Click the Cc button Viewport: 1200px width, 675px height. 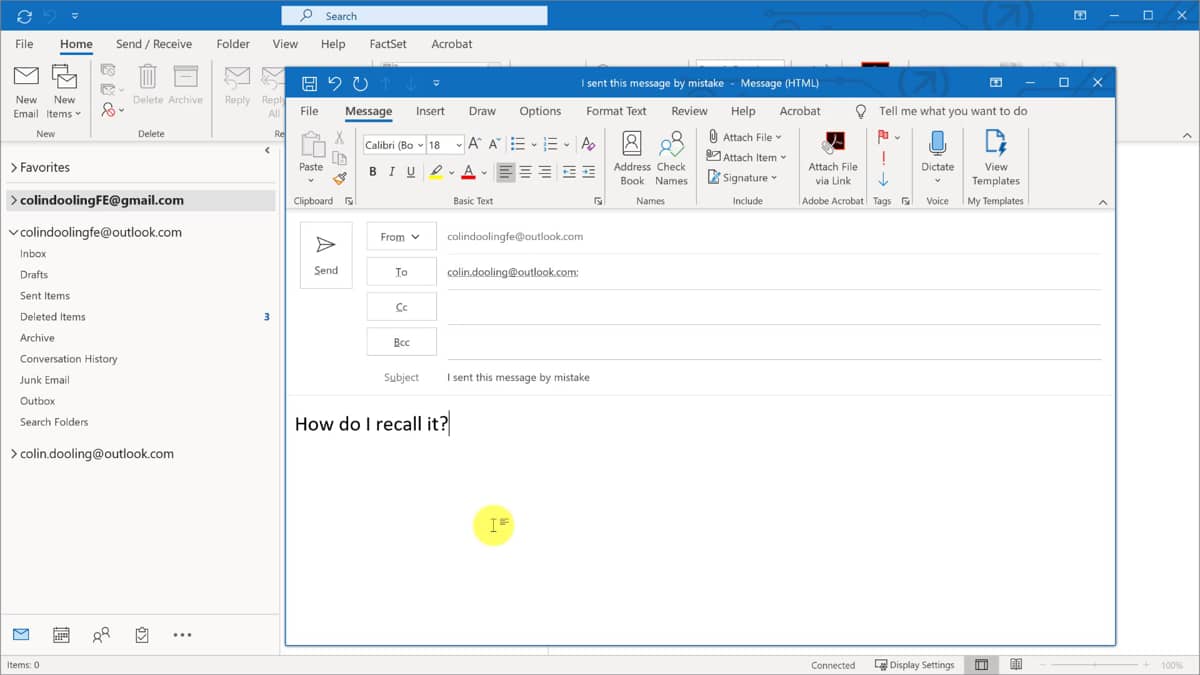401,307
